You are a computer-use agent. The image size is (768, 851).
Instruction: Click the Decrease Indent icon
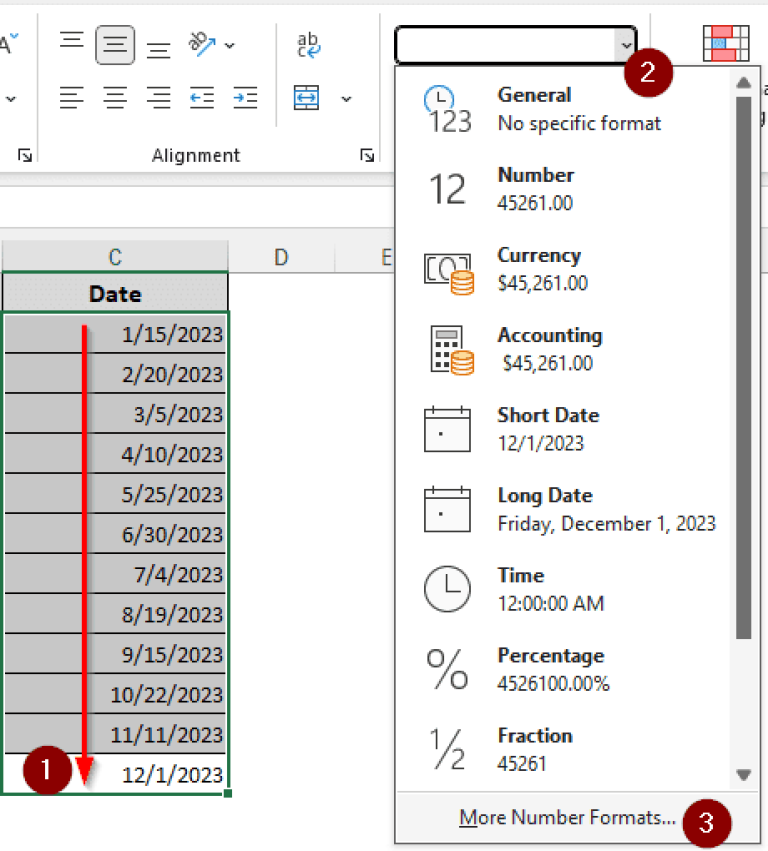[202, 98]
